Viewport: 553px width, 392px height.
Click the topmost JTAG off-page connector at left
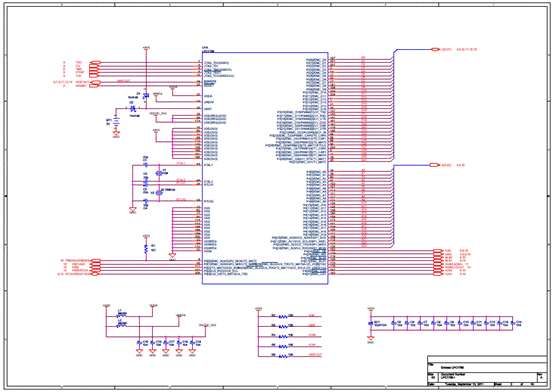click(95, 62)
